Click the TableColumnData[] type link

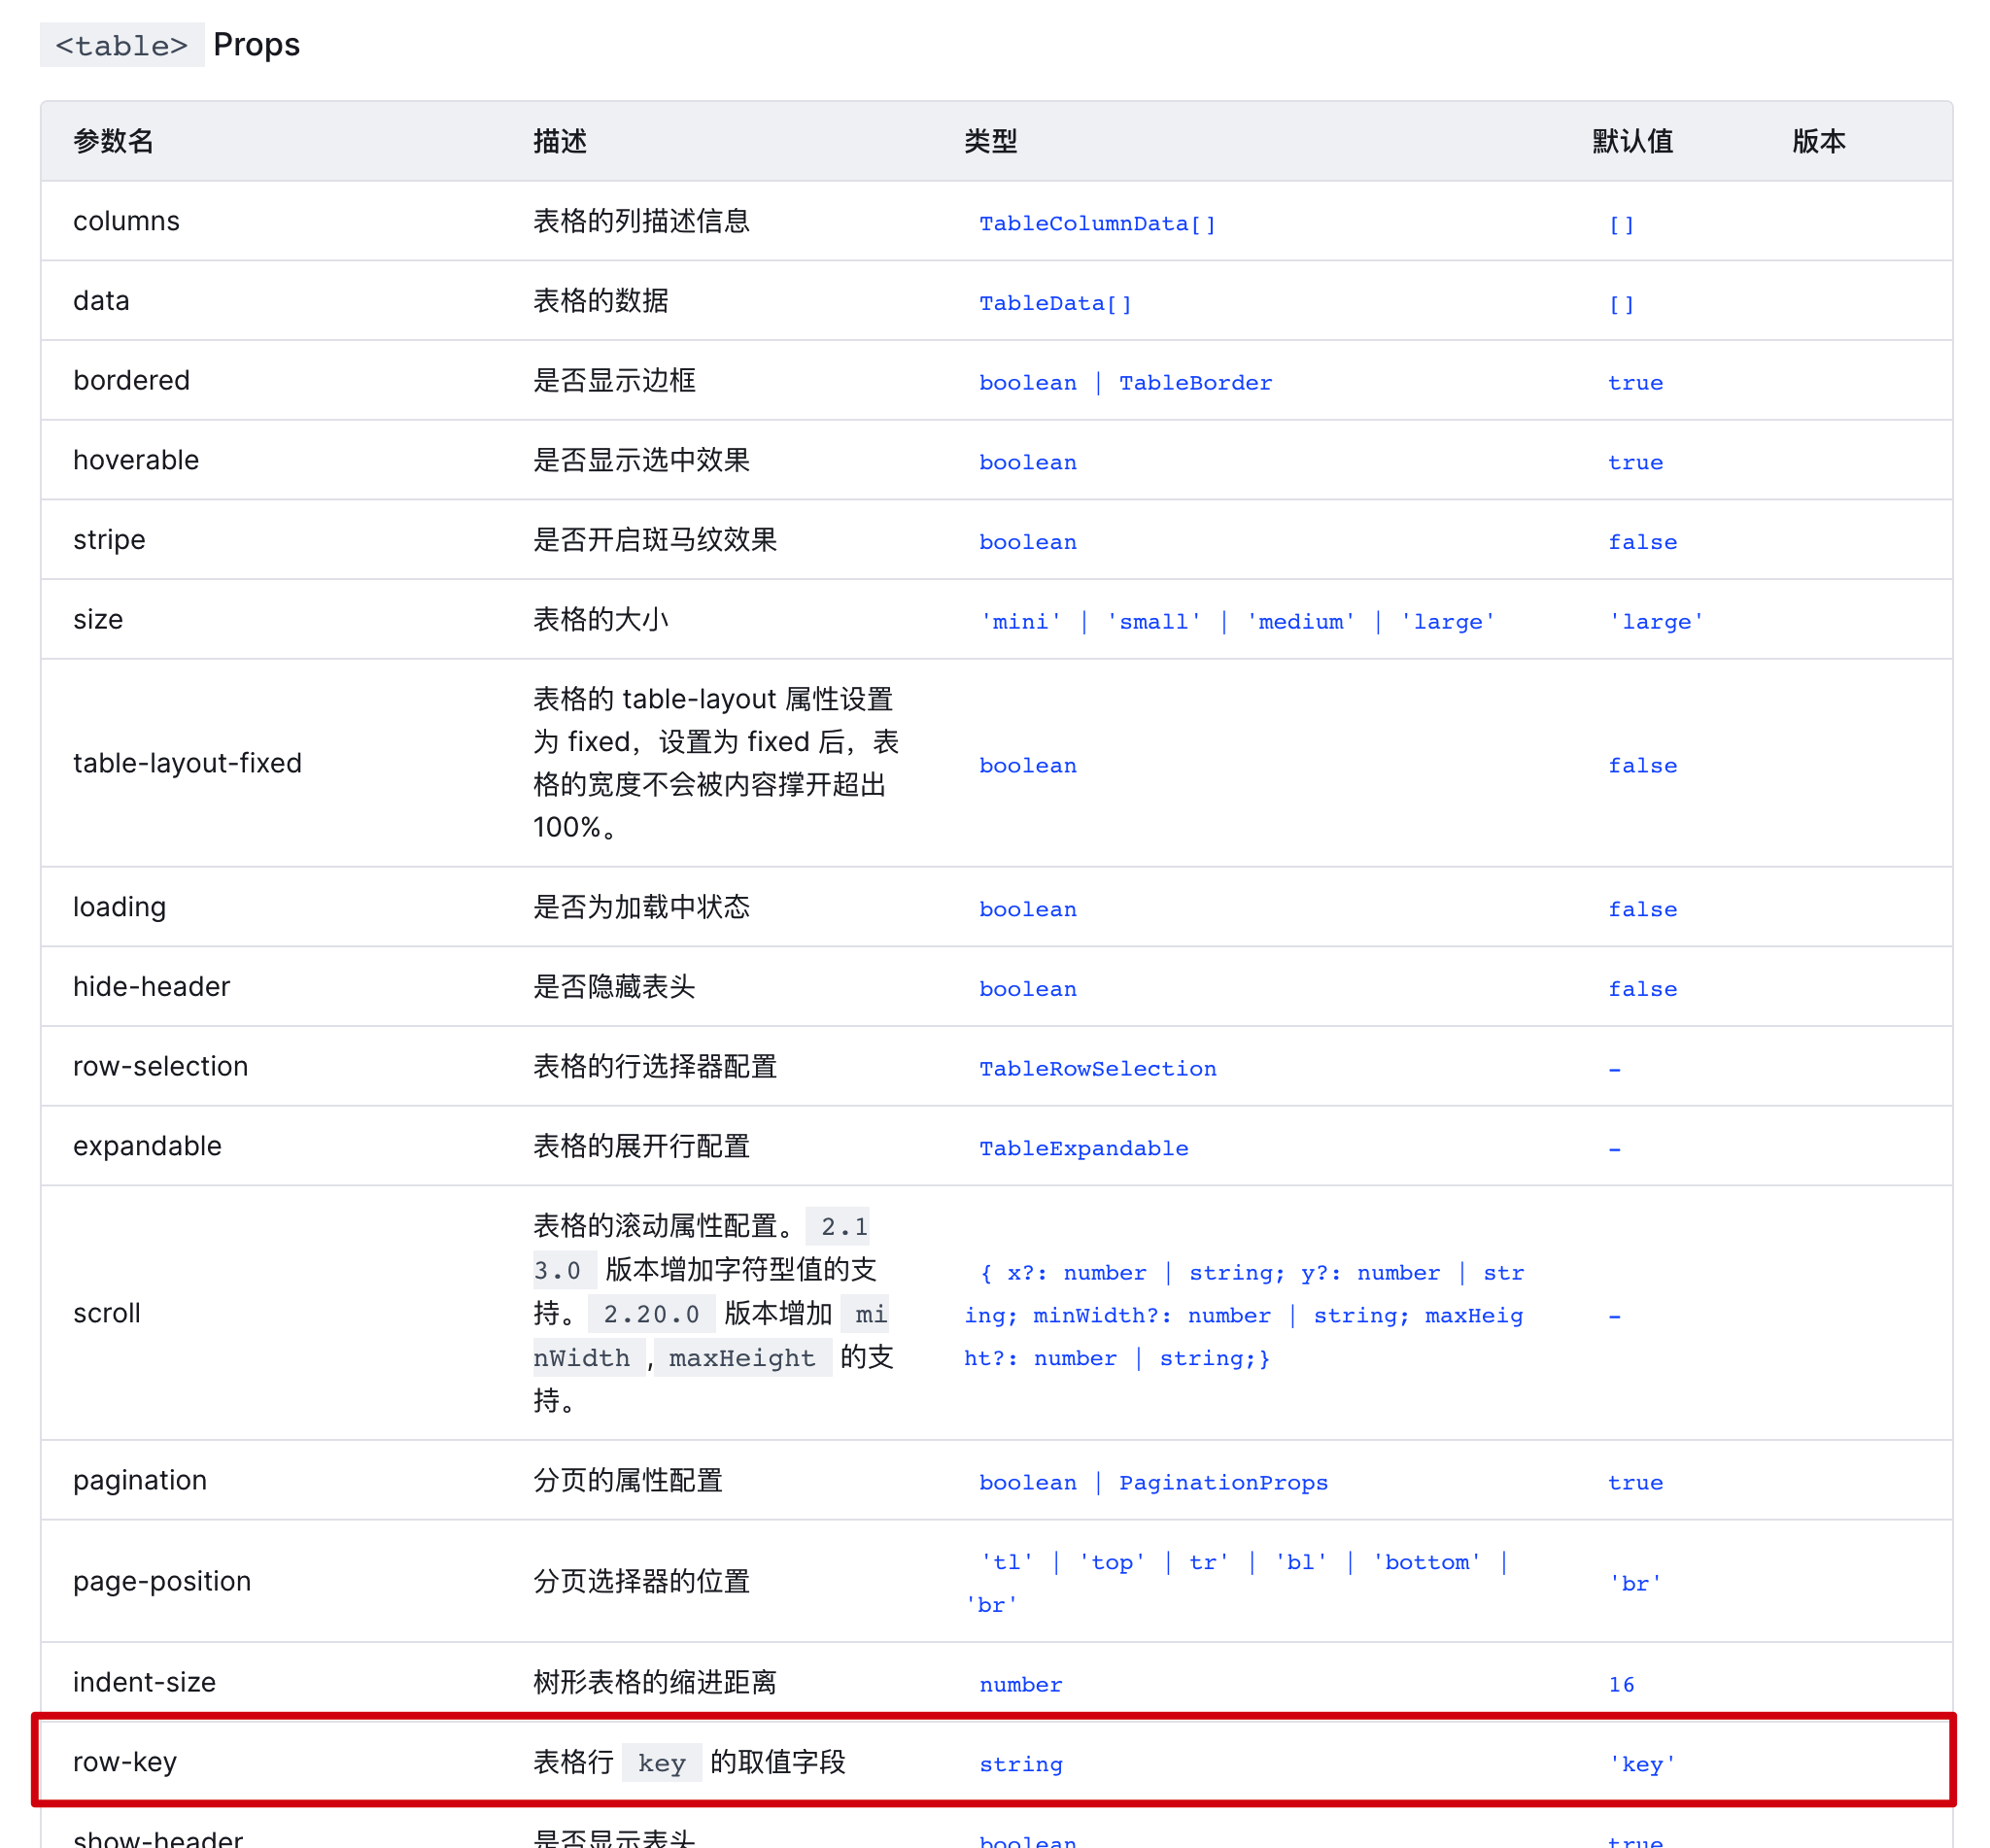pos(1097,224)
